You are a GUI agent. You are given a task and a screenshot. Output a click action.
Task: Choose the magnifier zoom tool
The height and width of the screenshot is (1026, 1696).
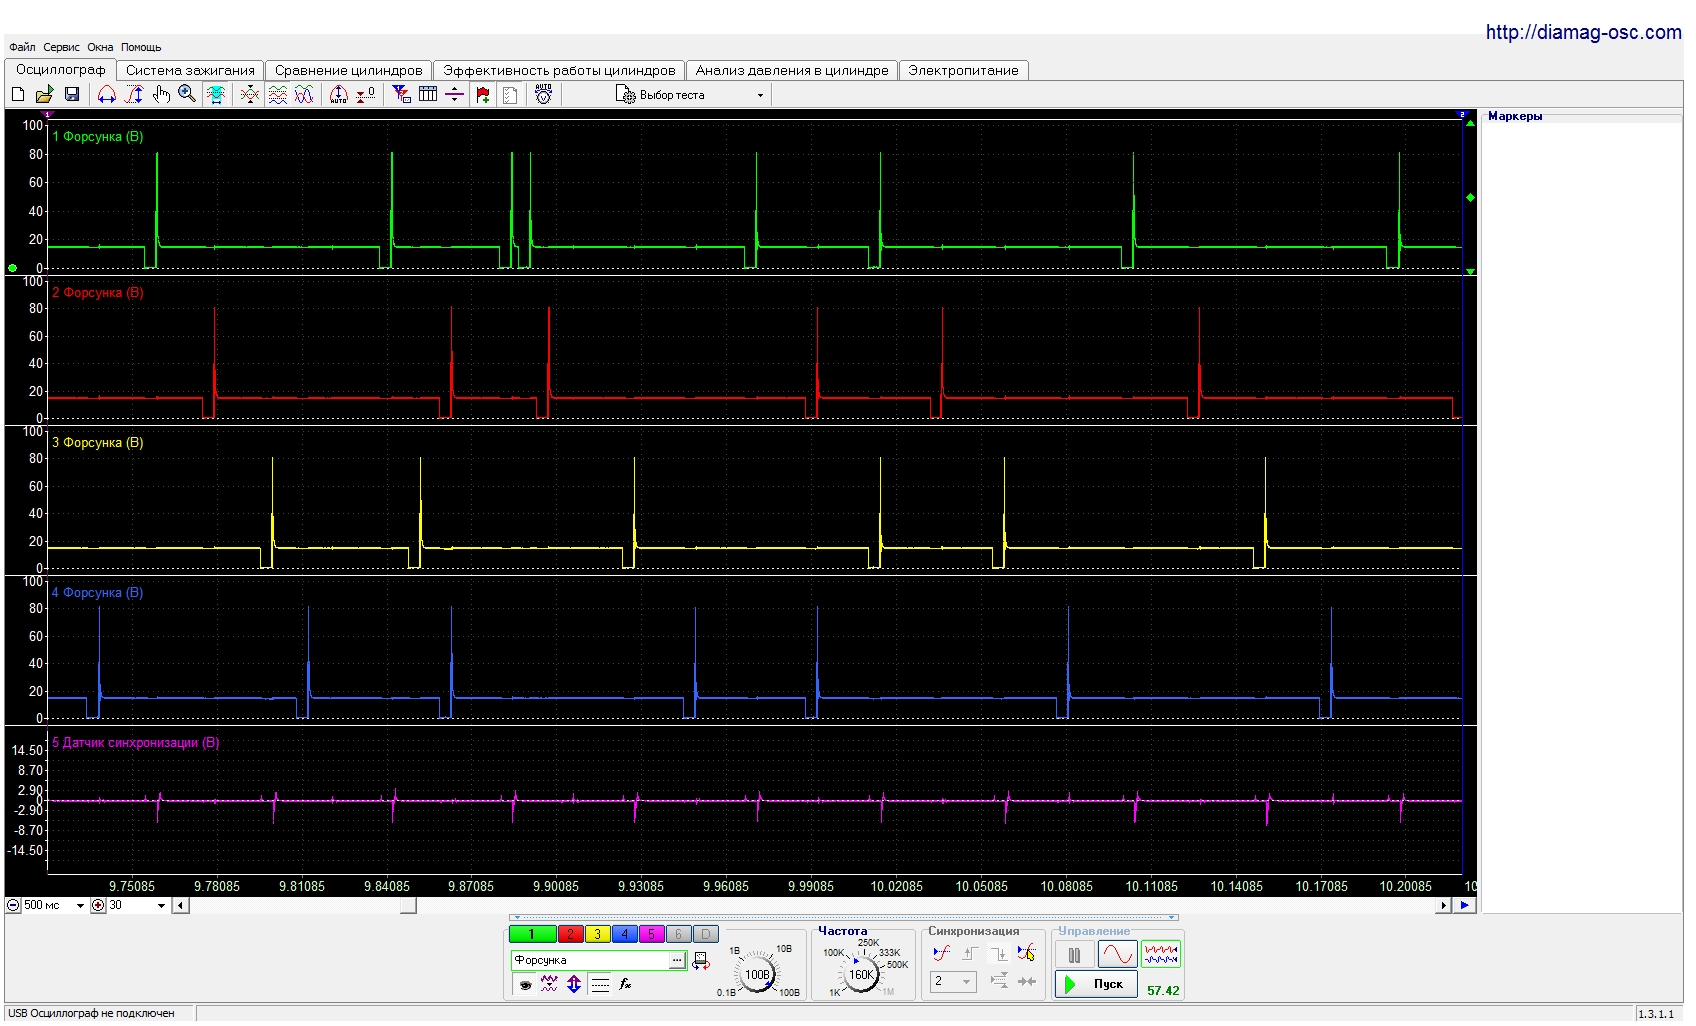click(187, 94)
